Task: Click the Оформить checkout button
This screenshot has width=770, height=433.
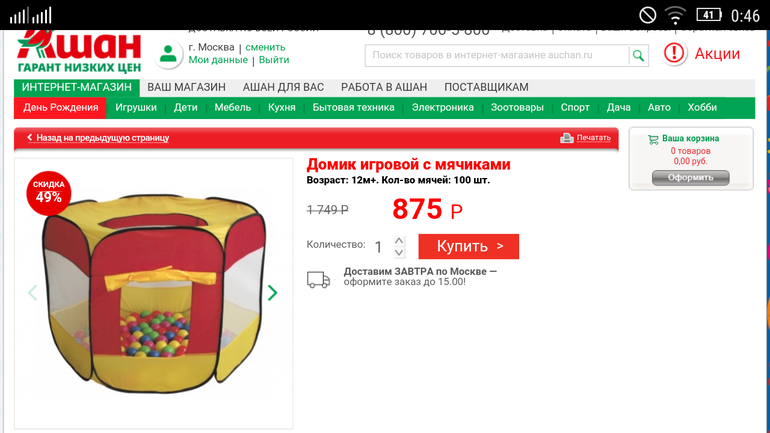Action: [x=690, y=178]
